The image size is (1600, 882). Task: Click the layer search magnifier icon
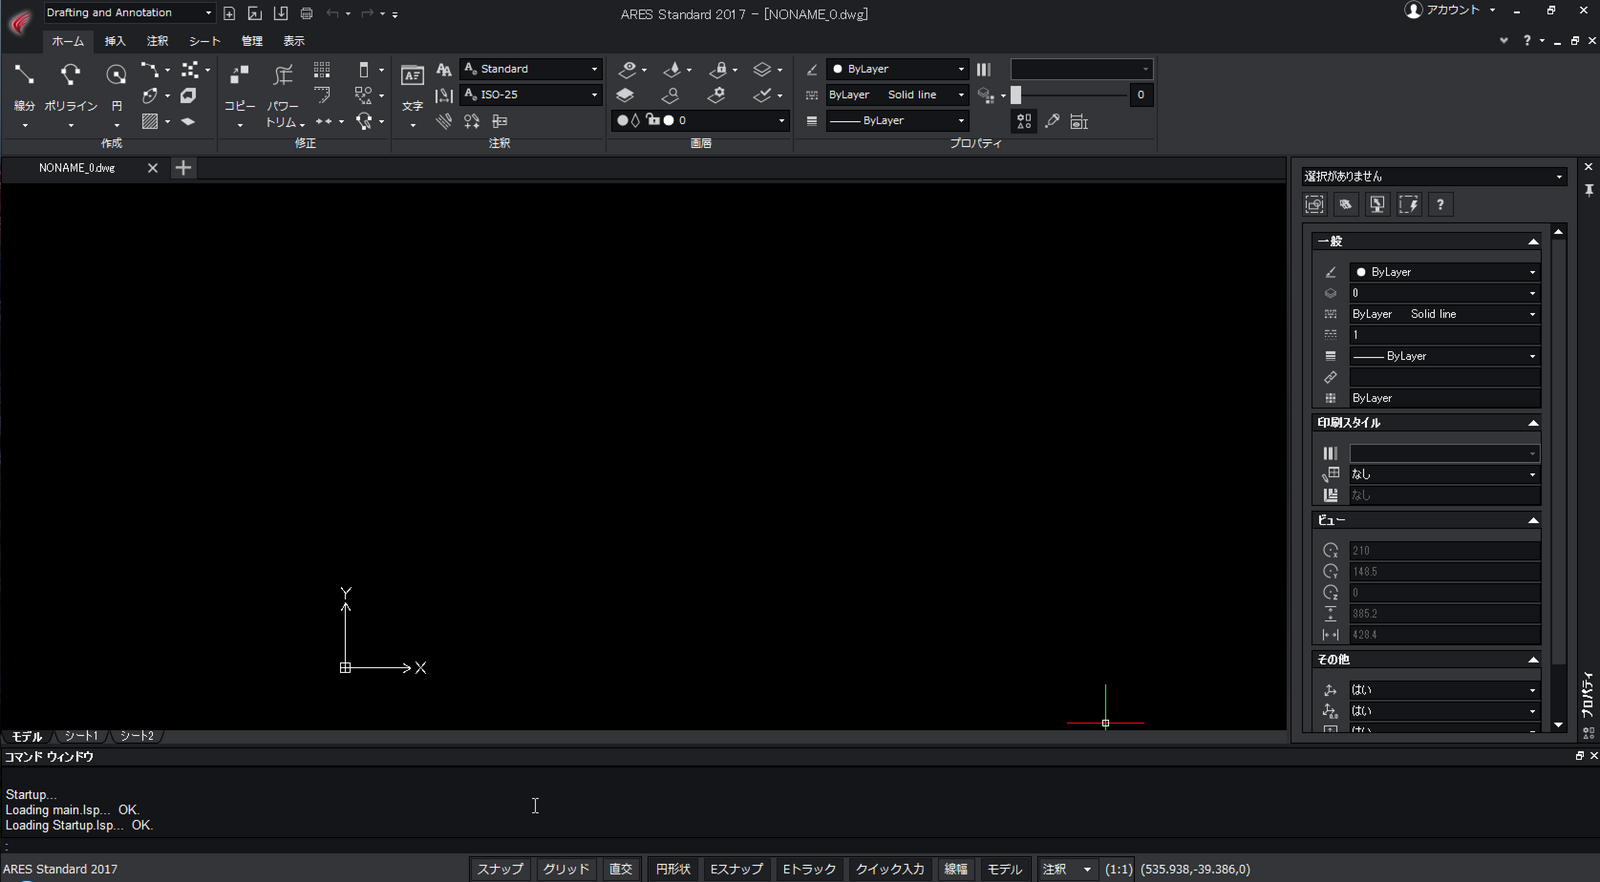click(671, 95)
